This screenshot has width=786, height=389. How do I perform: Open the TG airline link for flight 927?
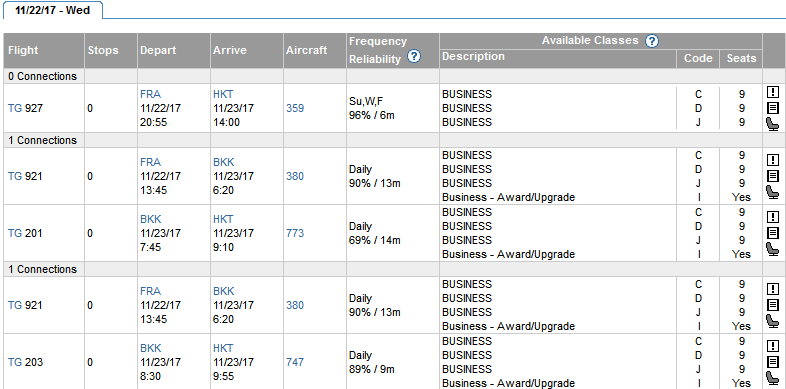[x=15, y=108]
